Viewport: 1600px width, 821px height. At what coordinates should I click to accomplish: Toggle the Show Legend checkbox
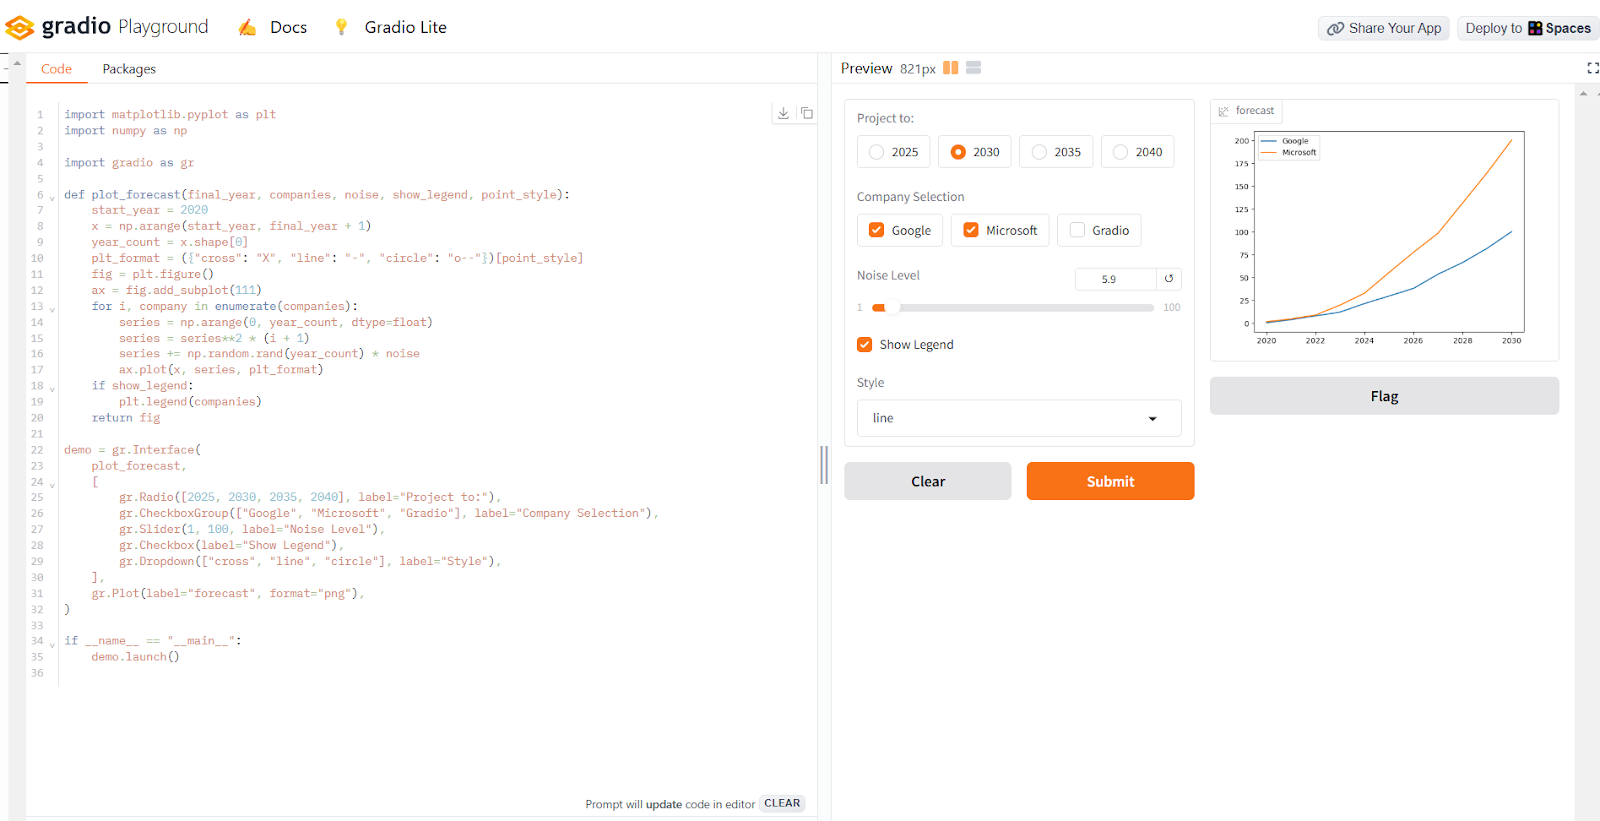[865, 345]
